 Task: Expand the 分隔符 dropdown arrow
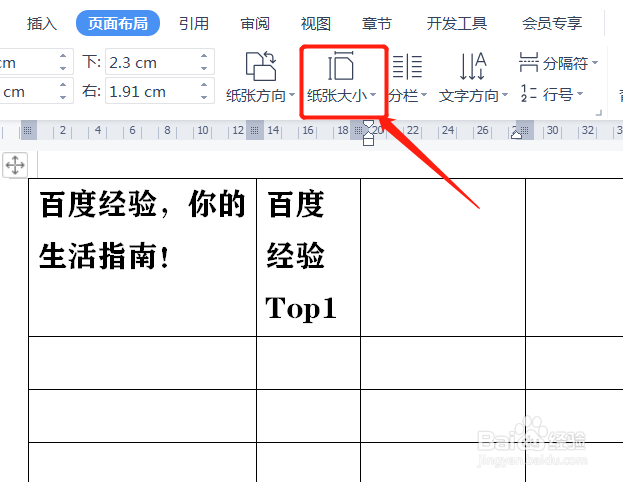[x=595, y=62]
